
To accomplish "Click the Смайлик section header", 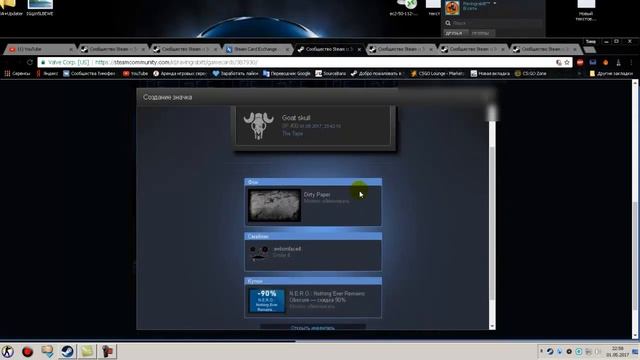I will point(313,236).
